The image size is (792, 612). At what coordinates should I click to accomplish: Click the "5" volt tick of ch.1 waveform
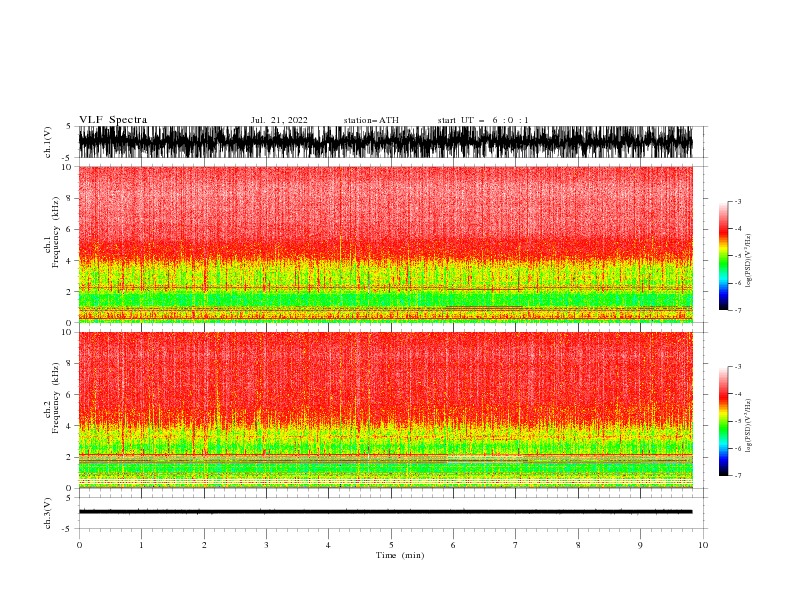(x=69, y=127)
